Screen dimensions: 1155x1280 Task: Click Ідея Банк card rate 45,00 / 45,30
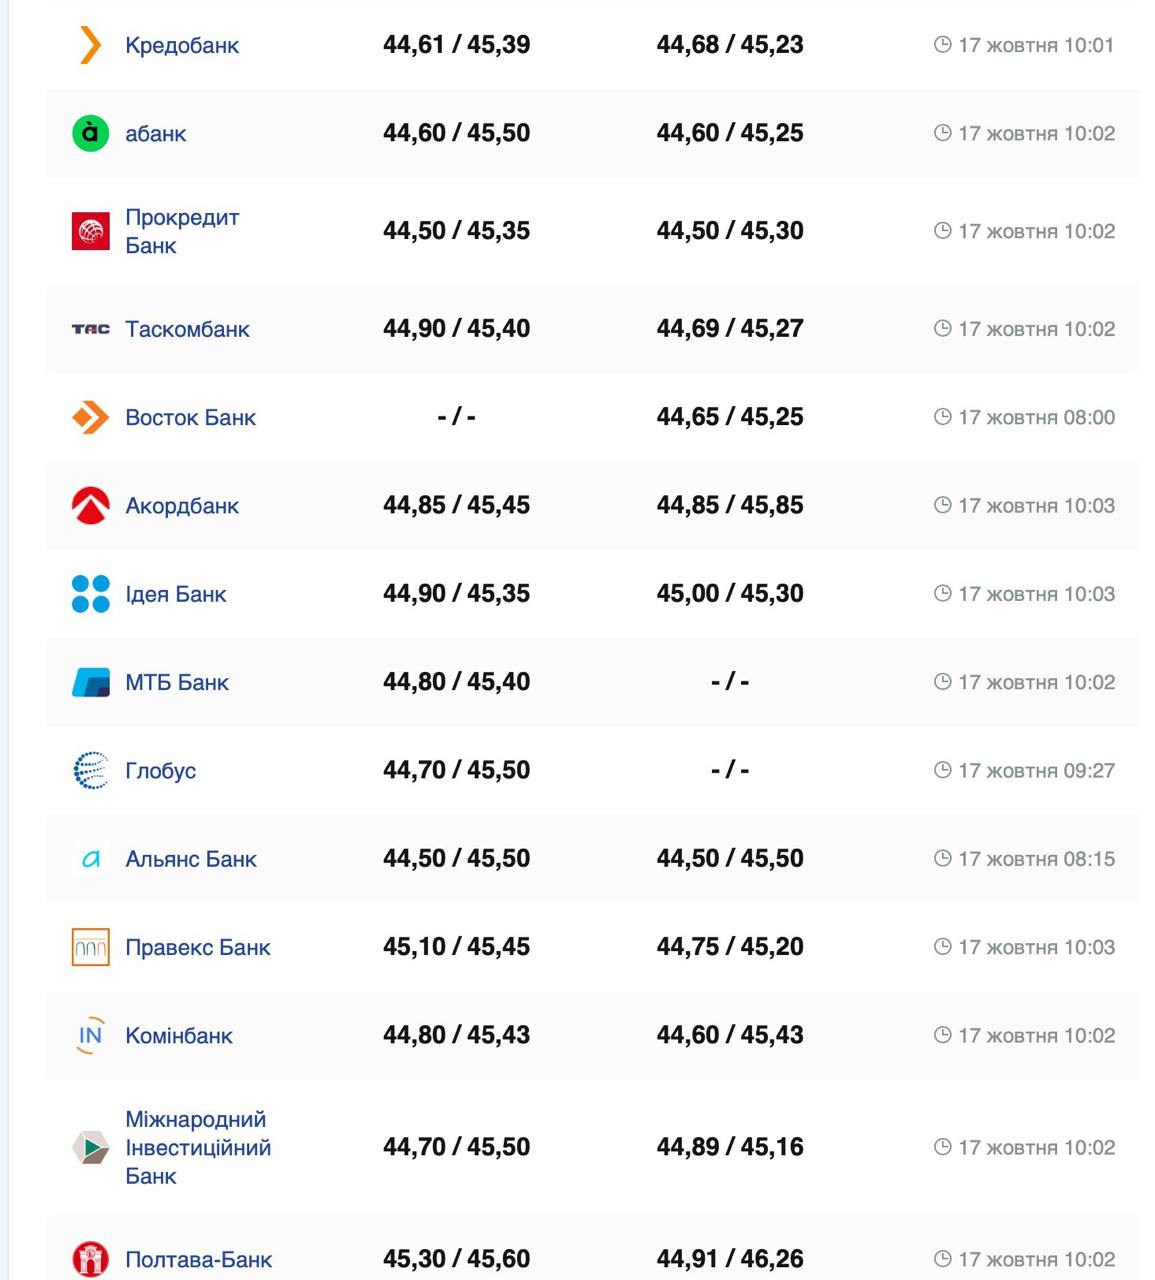(730, 593)
